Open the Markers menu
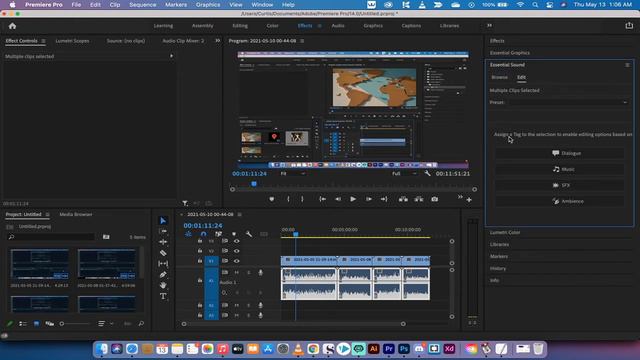640x360 pixels. coord(176,4)
